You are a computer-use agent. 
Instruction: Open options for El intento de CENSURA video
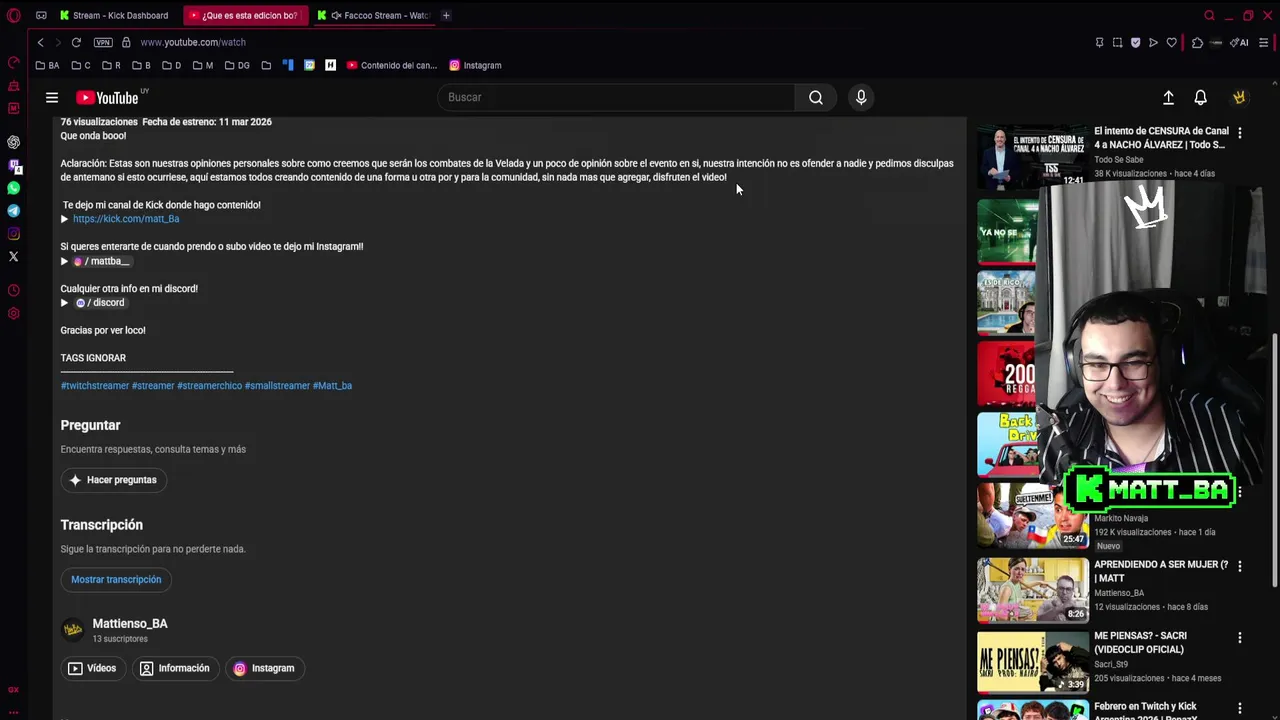[1240, 132]
